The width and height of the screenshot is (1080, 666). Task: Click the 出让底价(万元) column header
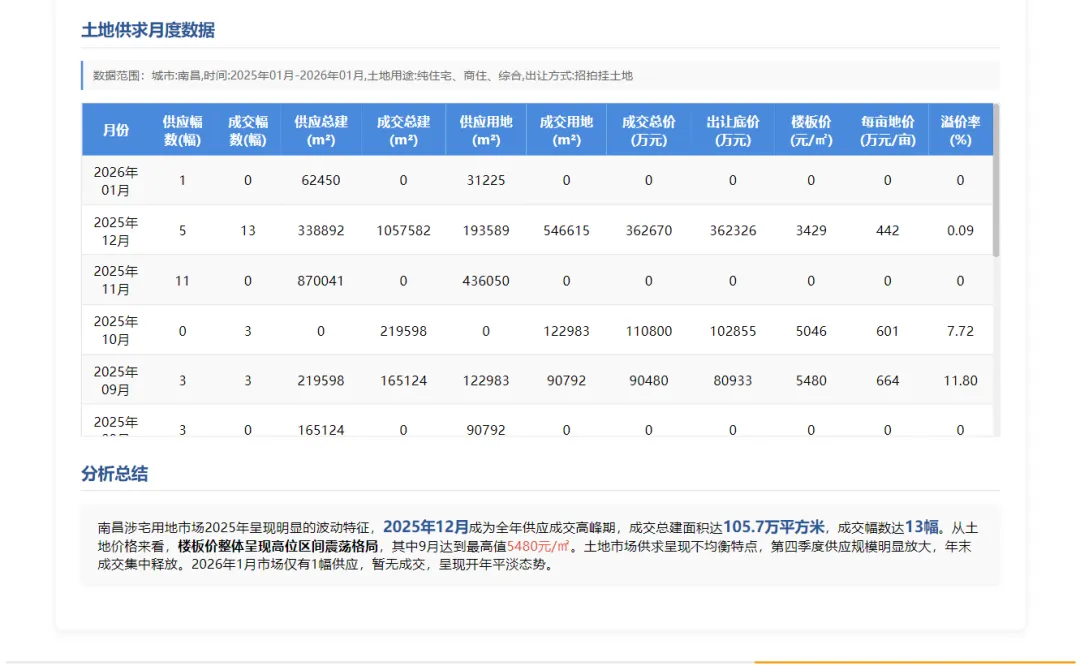pos(732,129)
